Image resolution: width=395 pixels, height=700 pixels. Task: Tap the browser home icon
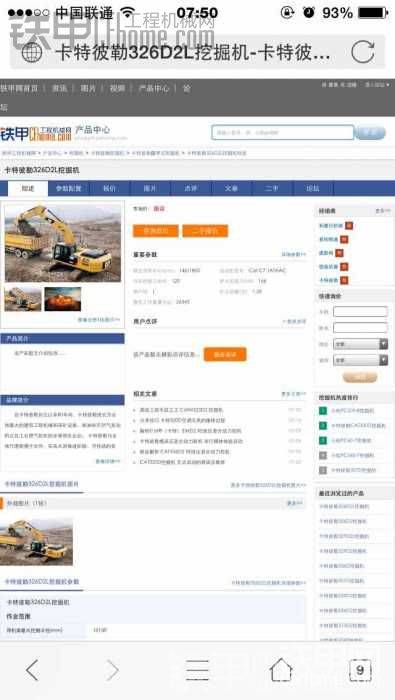click(x=281, y=670)
